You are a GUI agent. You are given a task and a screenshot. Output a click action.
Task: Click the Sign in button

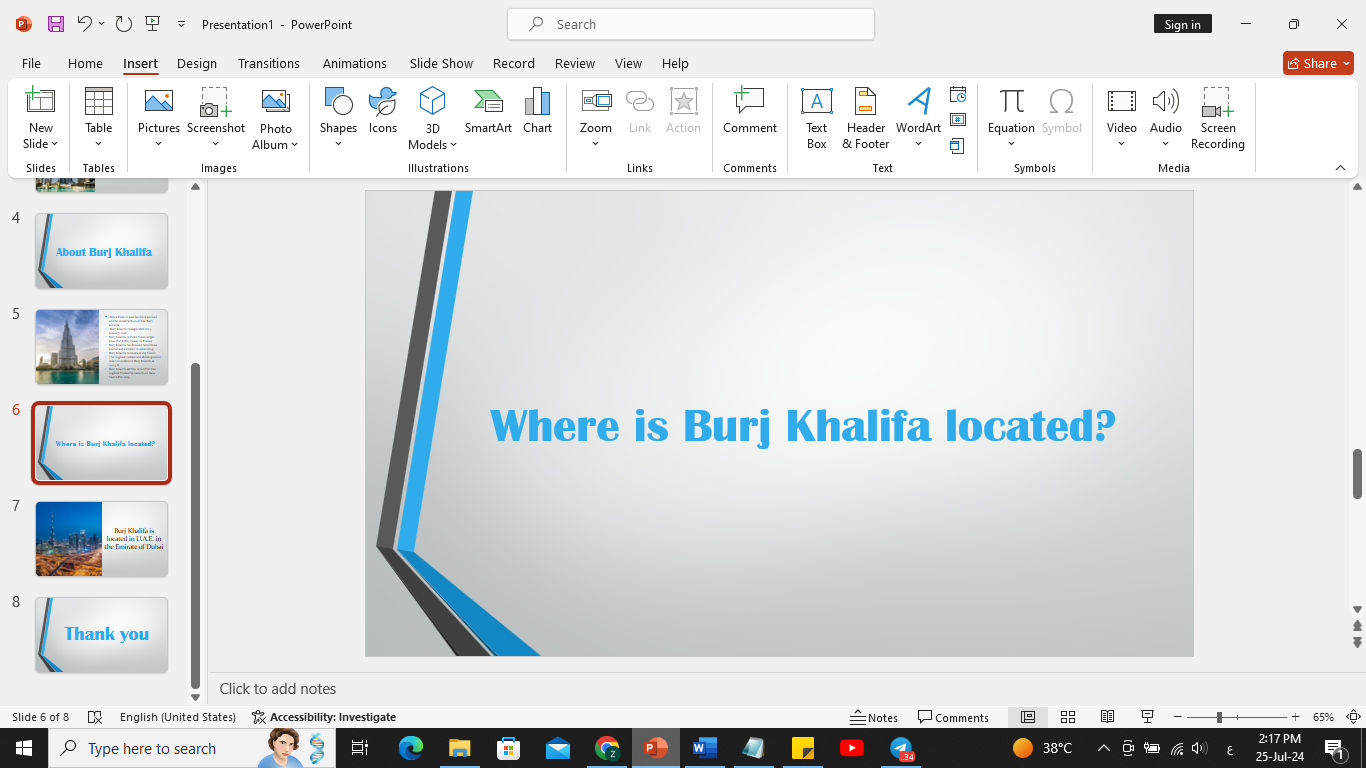click(x=1182, y=24)
